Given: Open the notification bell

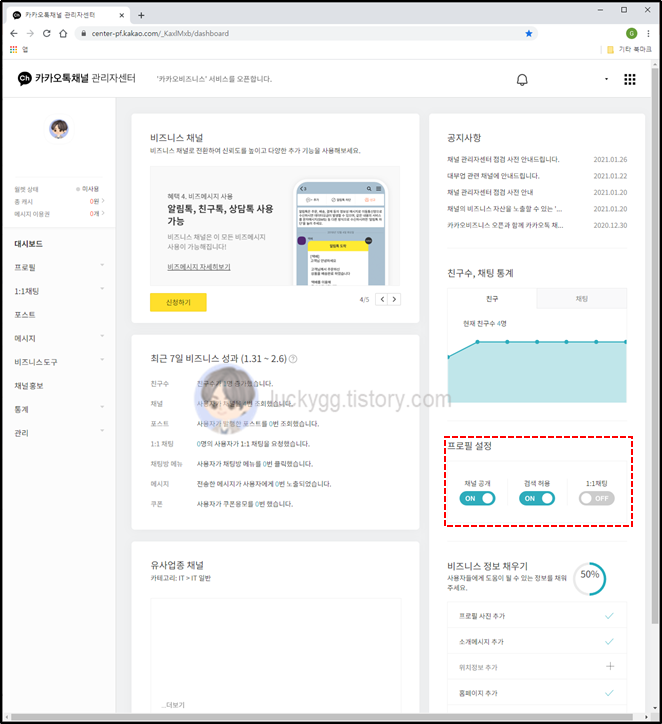Looking at the screenshot, I should click(522, 80).
